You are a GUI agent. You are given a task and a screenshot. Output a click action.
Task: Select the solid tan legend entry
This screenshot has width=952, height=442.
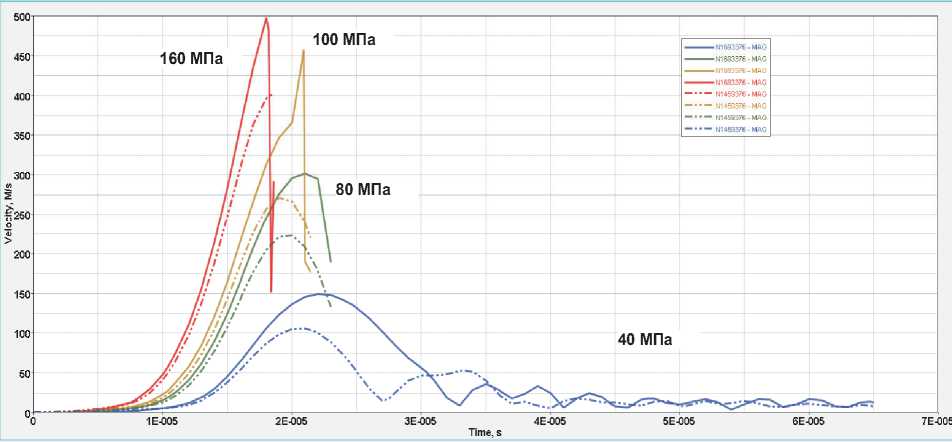tap(726, 70)
